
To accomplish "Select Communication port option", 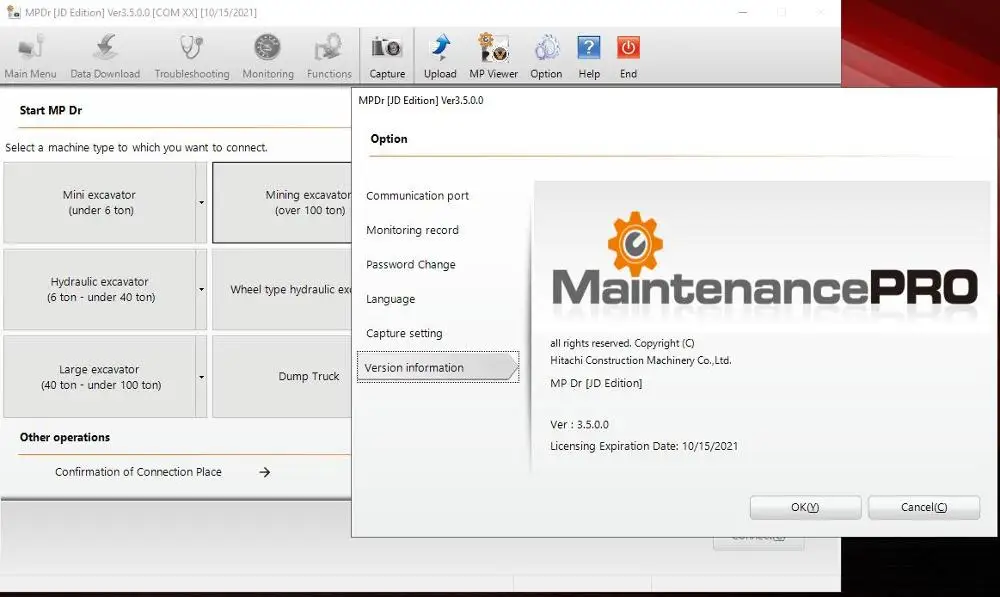I will click(x=417, y=196).
